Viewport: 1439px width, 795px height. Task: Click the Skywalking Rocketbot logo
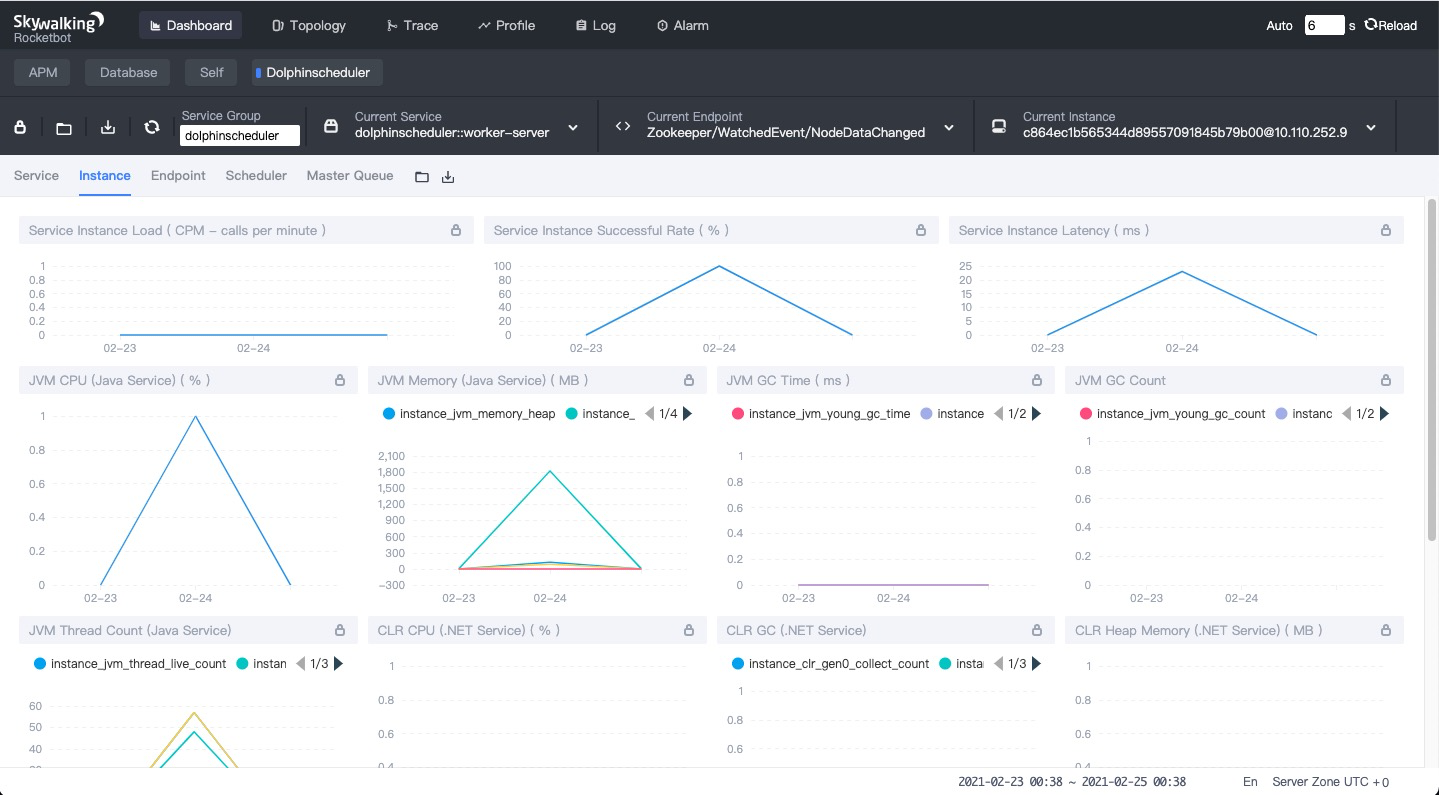(58, 27)
